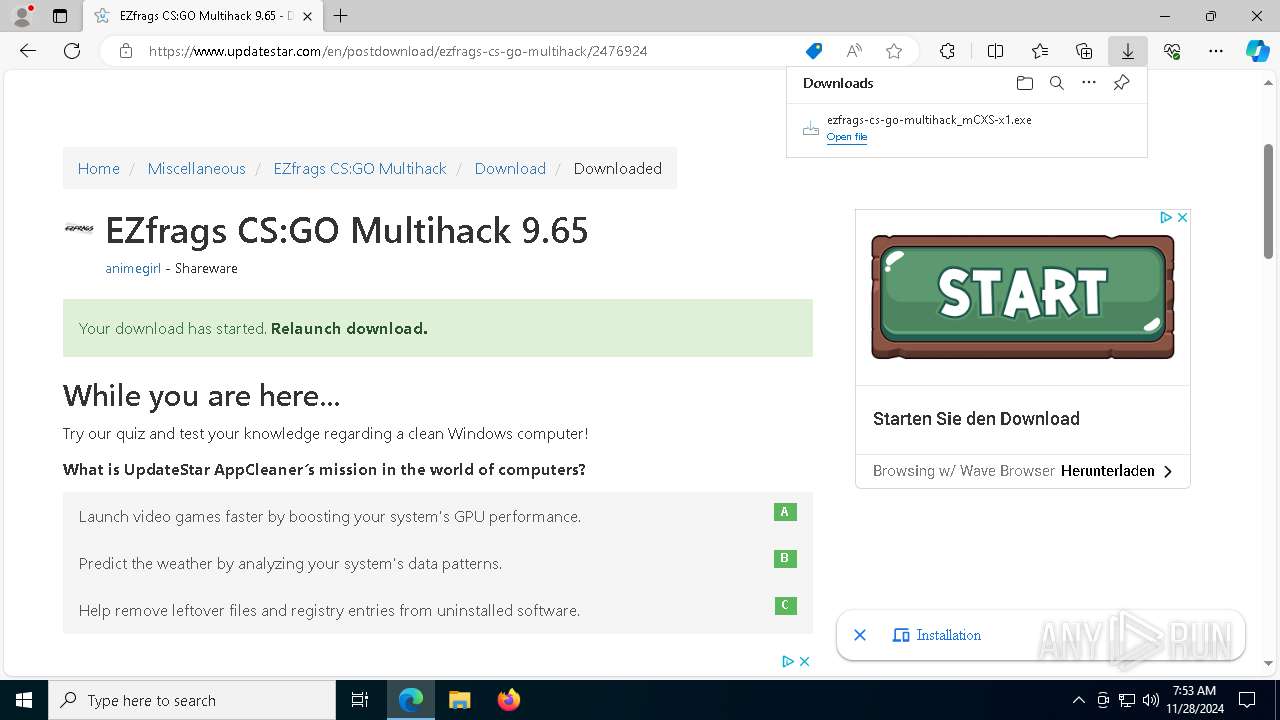The height and width of the screenshot is (720, 1280).
Task: Search downloads with magnifier icon
Action: (1057, 83)
